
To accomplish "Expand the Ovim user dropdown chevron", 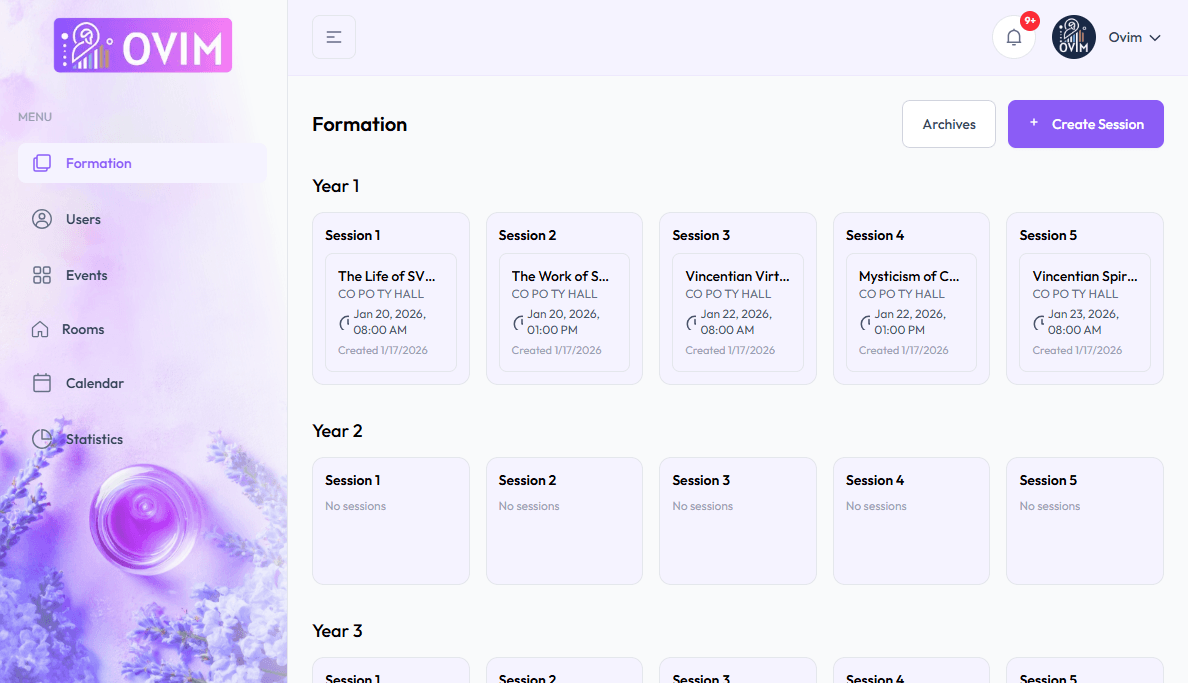I will (x=1155, y=38).
